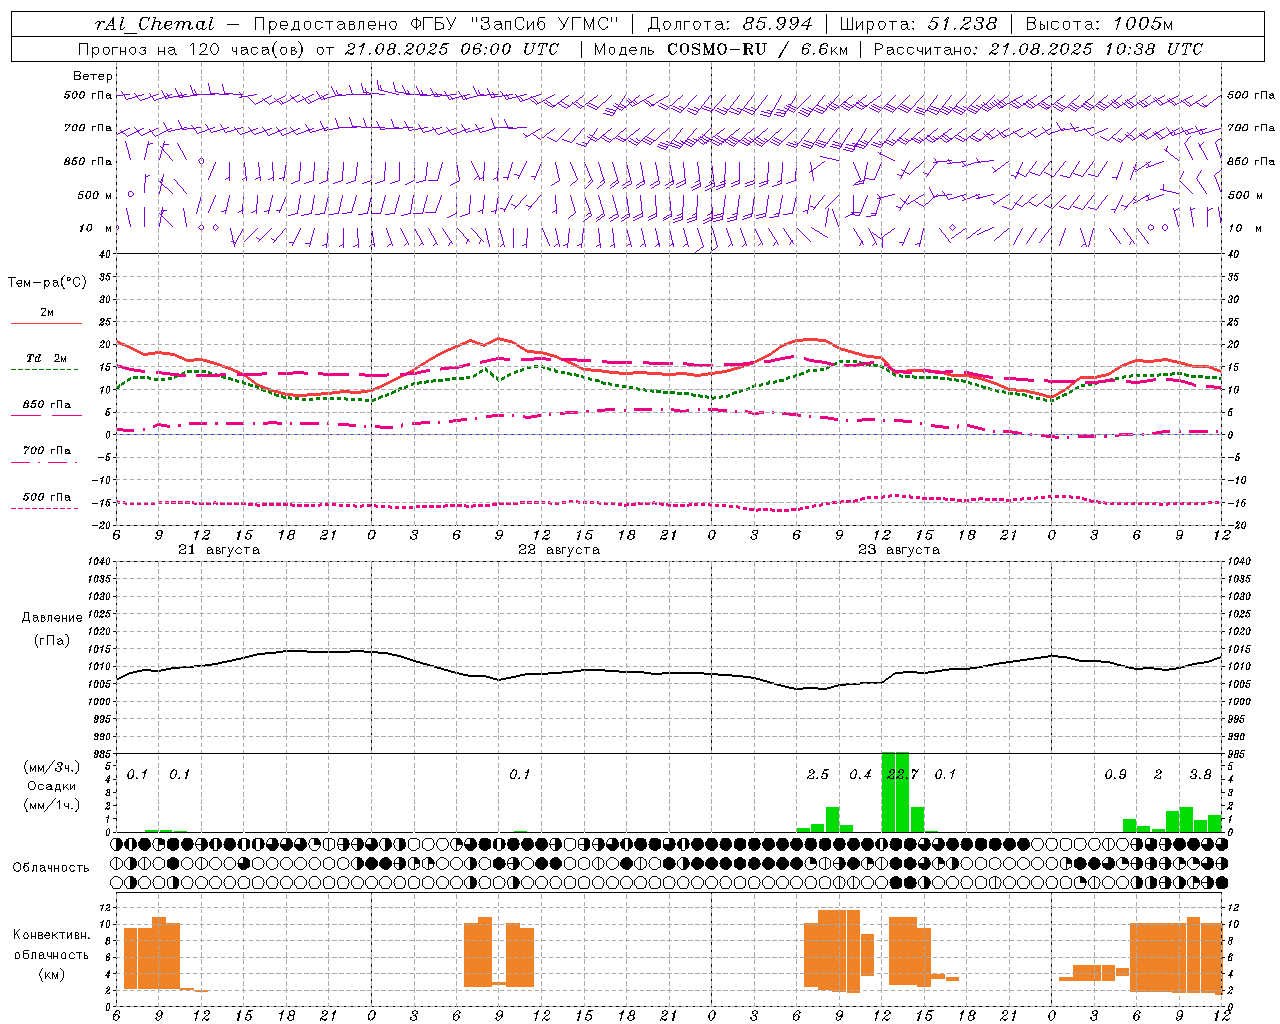Click the 22.7 precipitation value

click(x=903, y=774)
